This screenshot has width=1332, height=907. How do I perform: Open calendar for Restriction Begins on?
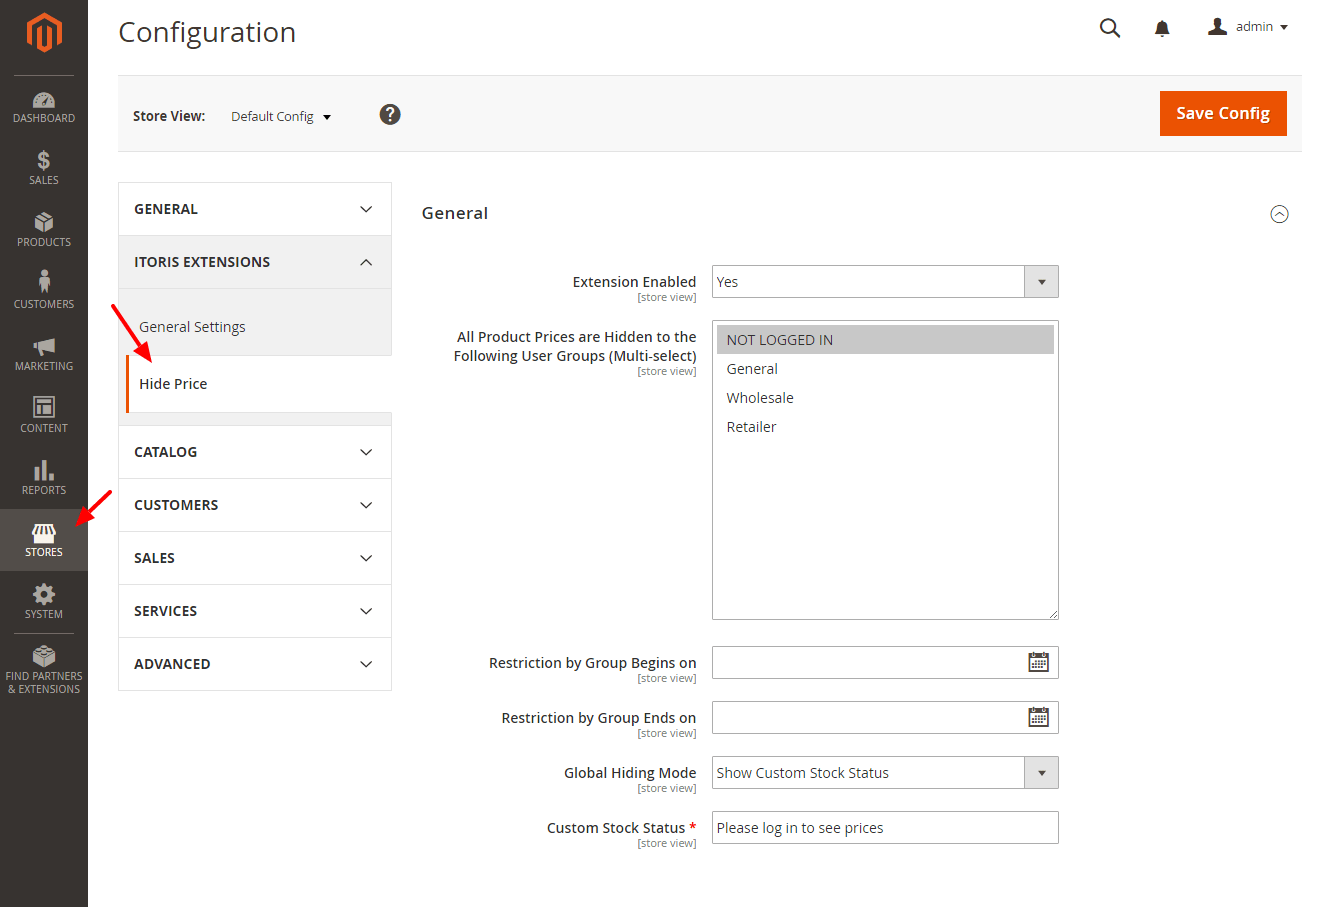pos(1038,662)
